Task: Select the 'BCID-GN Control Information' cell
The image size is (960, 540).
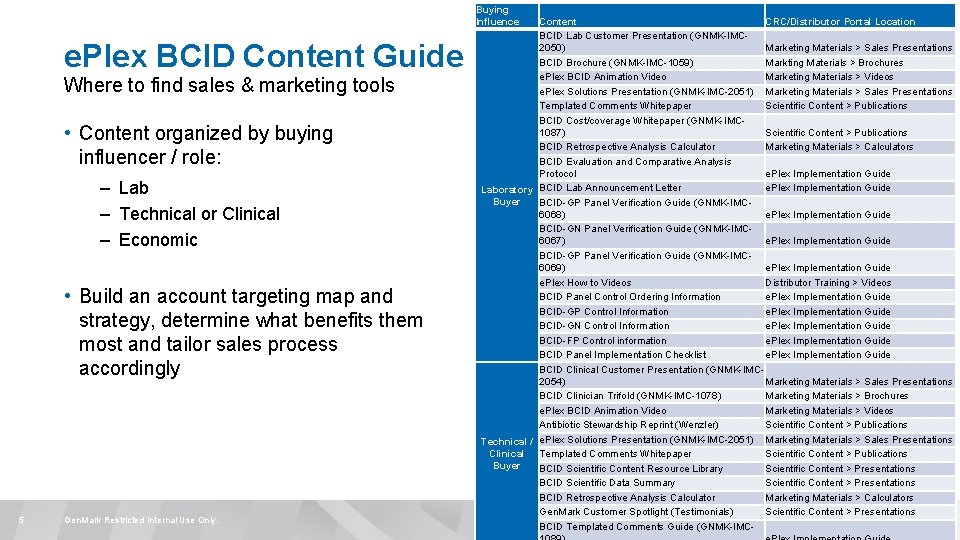Action: (x=651, y=326)
